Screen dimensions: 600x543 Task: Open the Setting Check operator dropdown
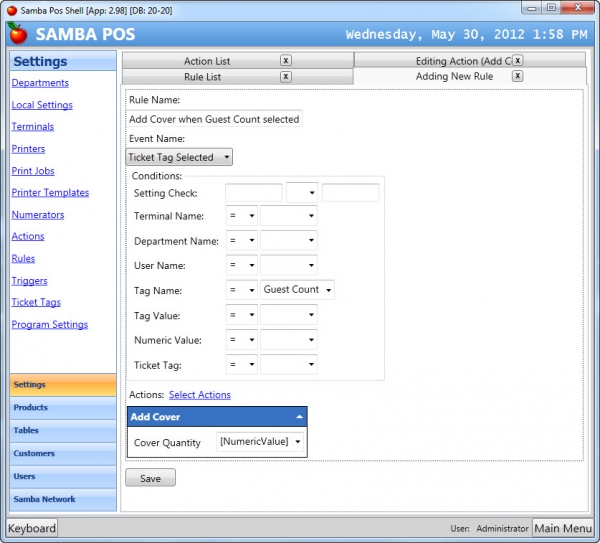pyautogui.click(x=302, y=192)
